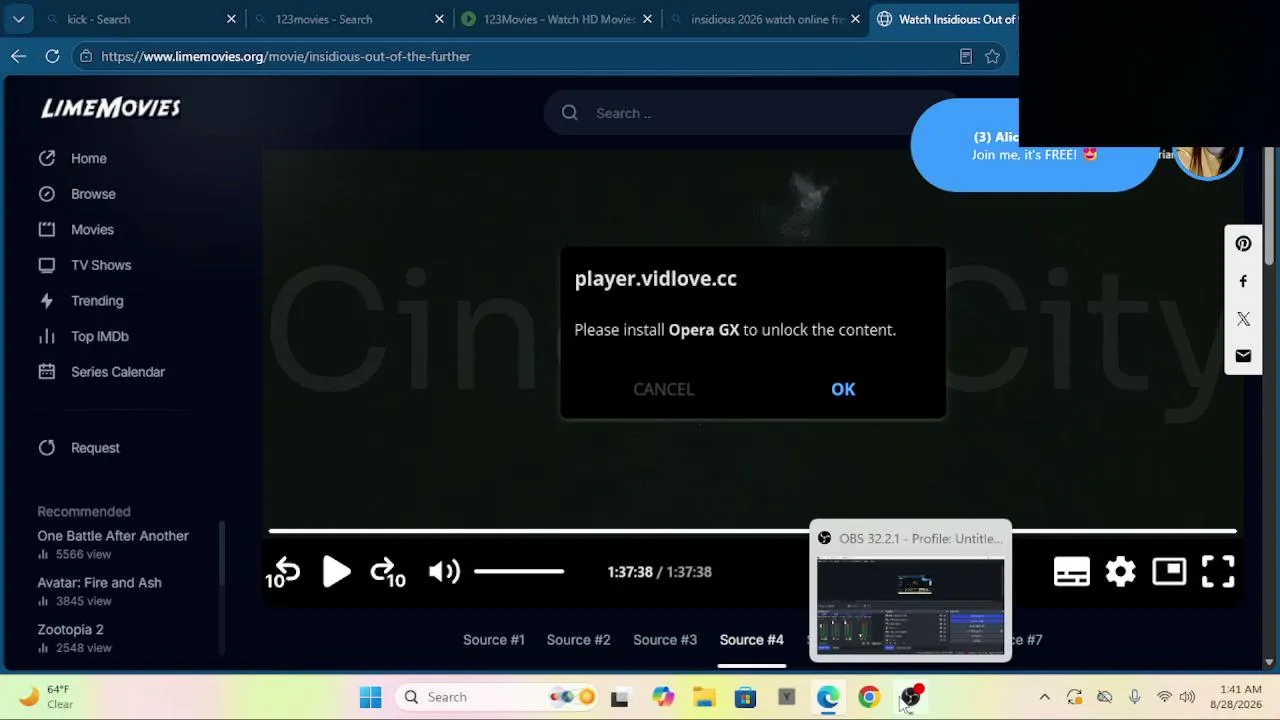Viewport: 1280px width, 720px height.
Task: Close the "kick - Search" tab
Action: coord(231,19)
